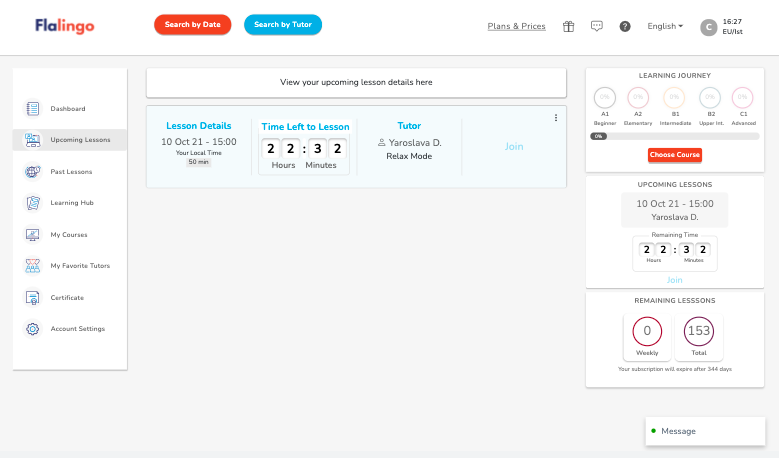This screenshot has width=779, height=458.
Task: Open Learning Hub menu item
Action: click(x=70, y=203)
